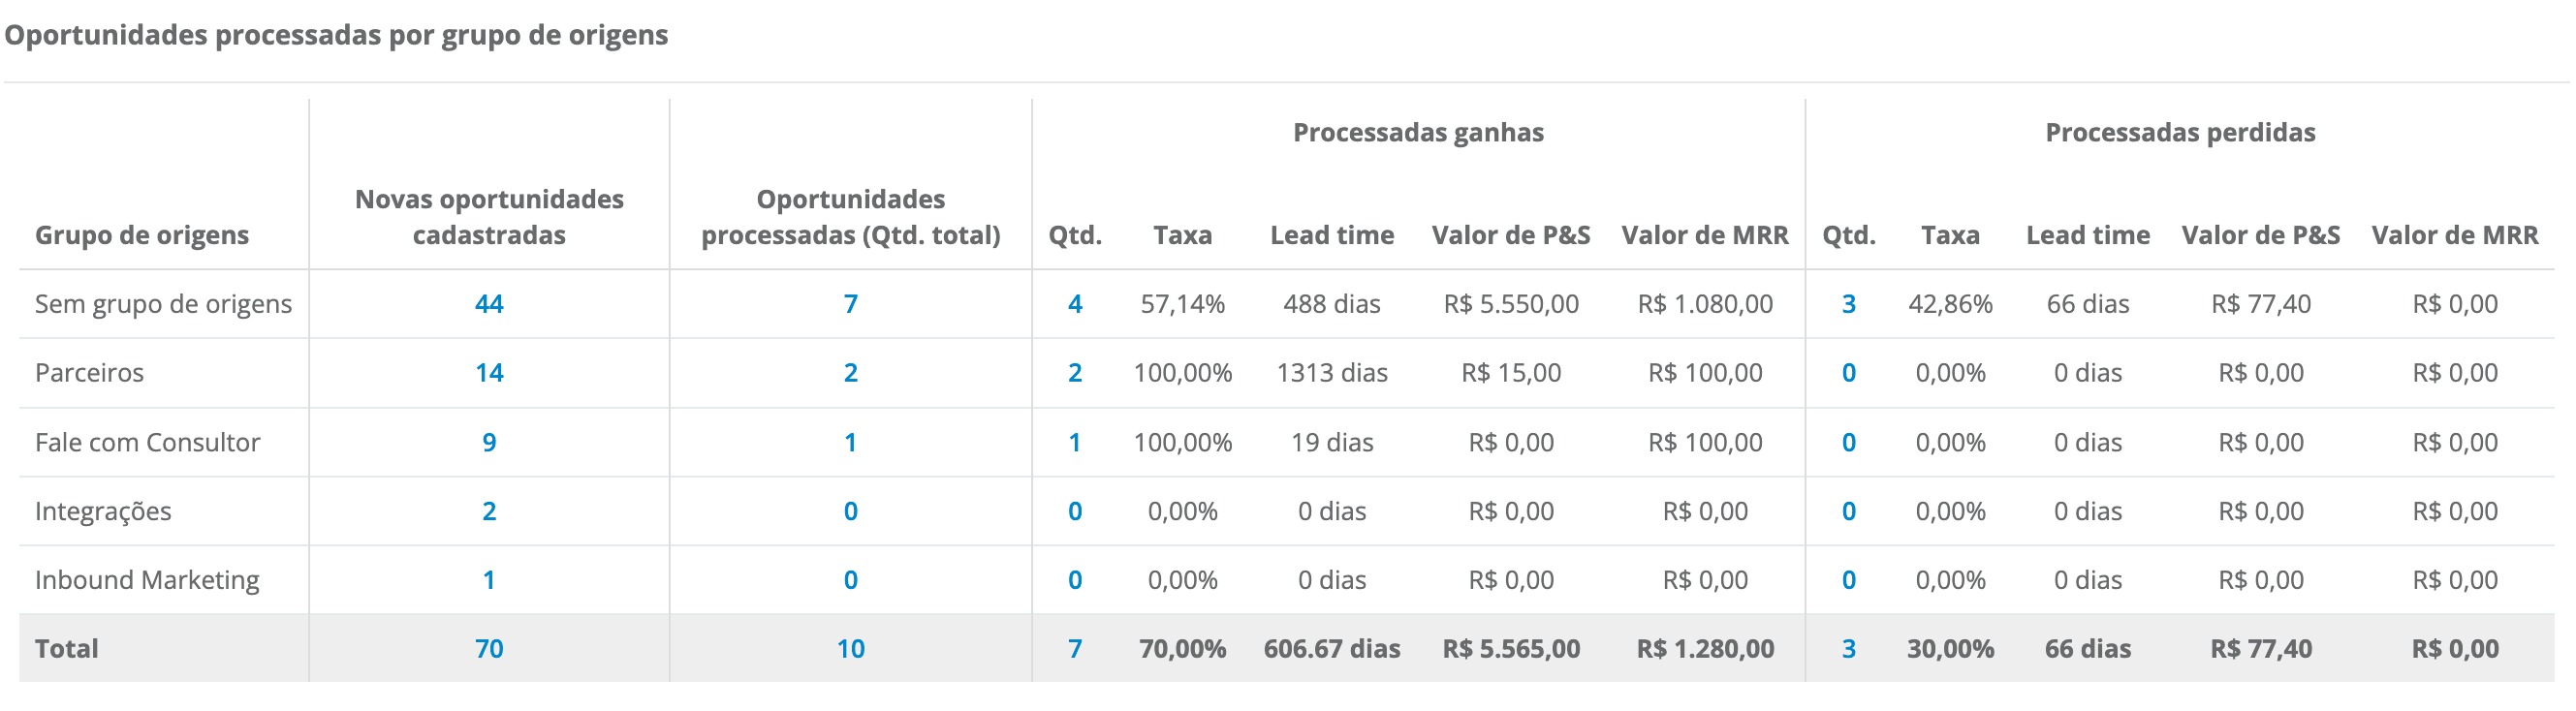The image size is (2576, 711).
Task: Click Integrações new opportunities count 2
Action: pos(489,511)
